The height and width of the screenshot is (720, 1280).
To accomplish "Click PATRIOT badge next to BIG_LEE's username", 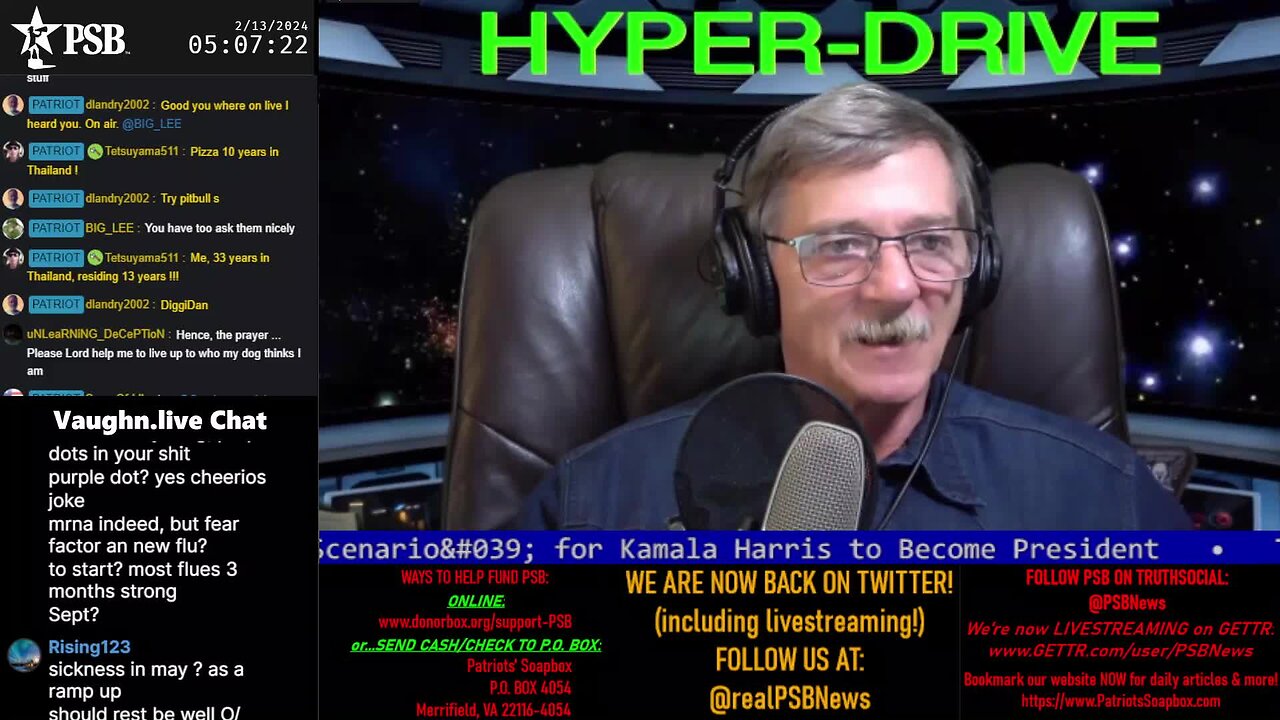I will point(55,228).
